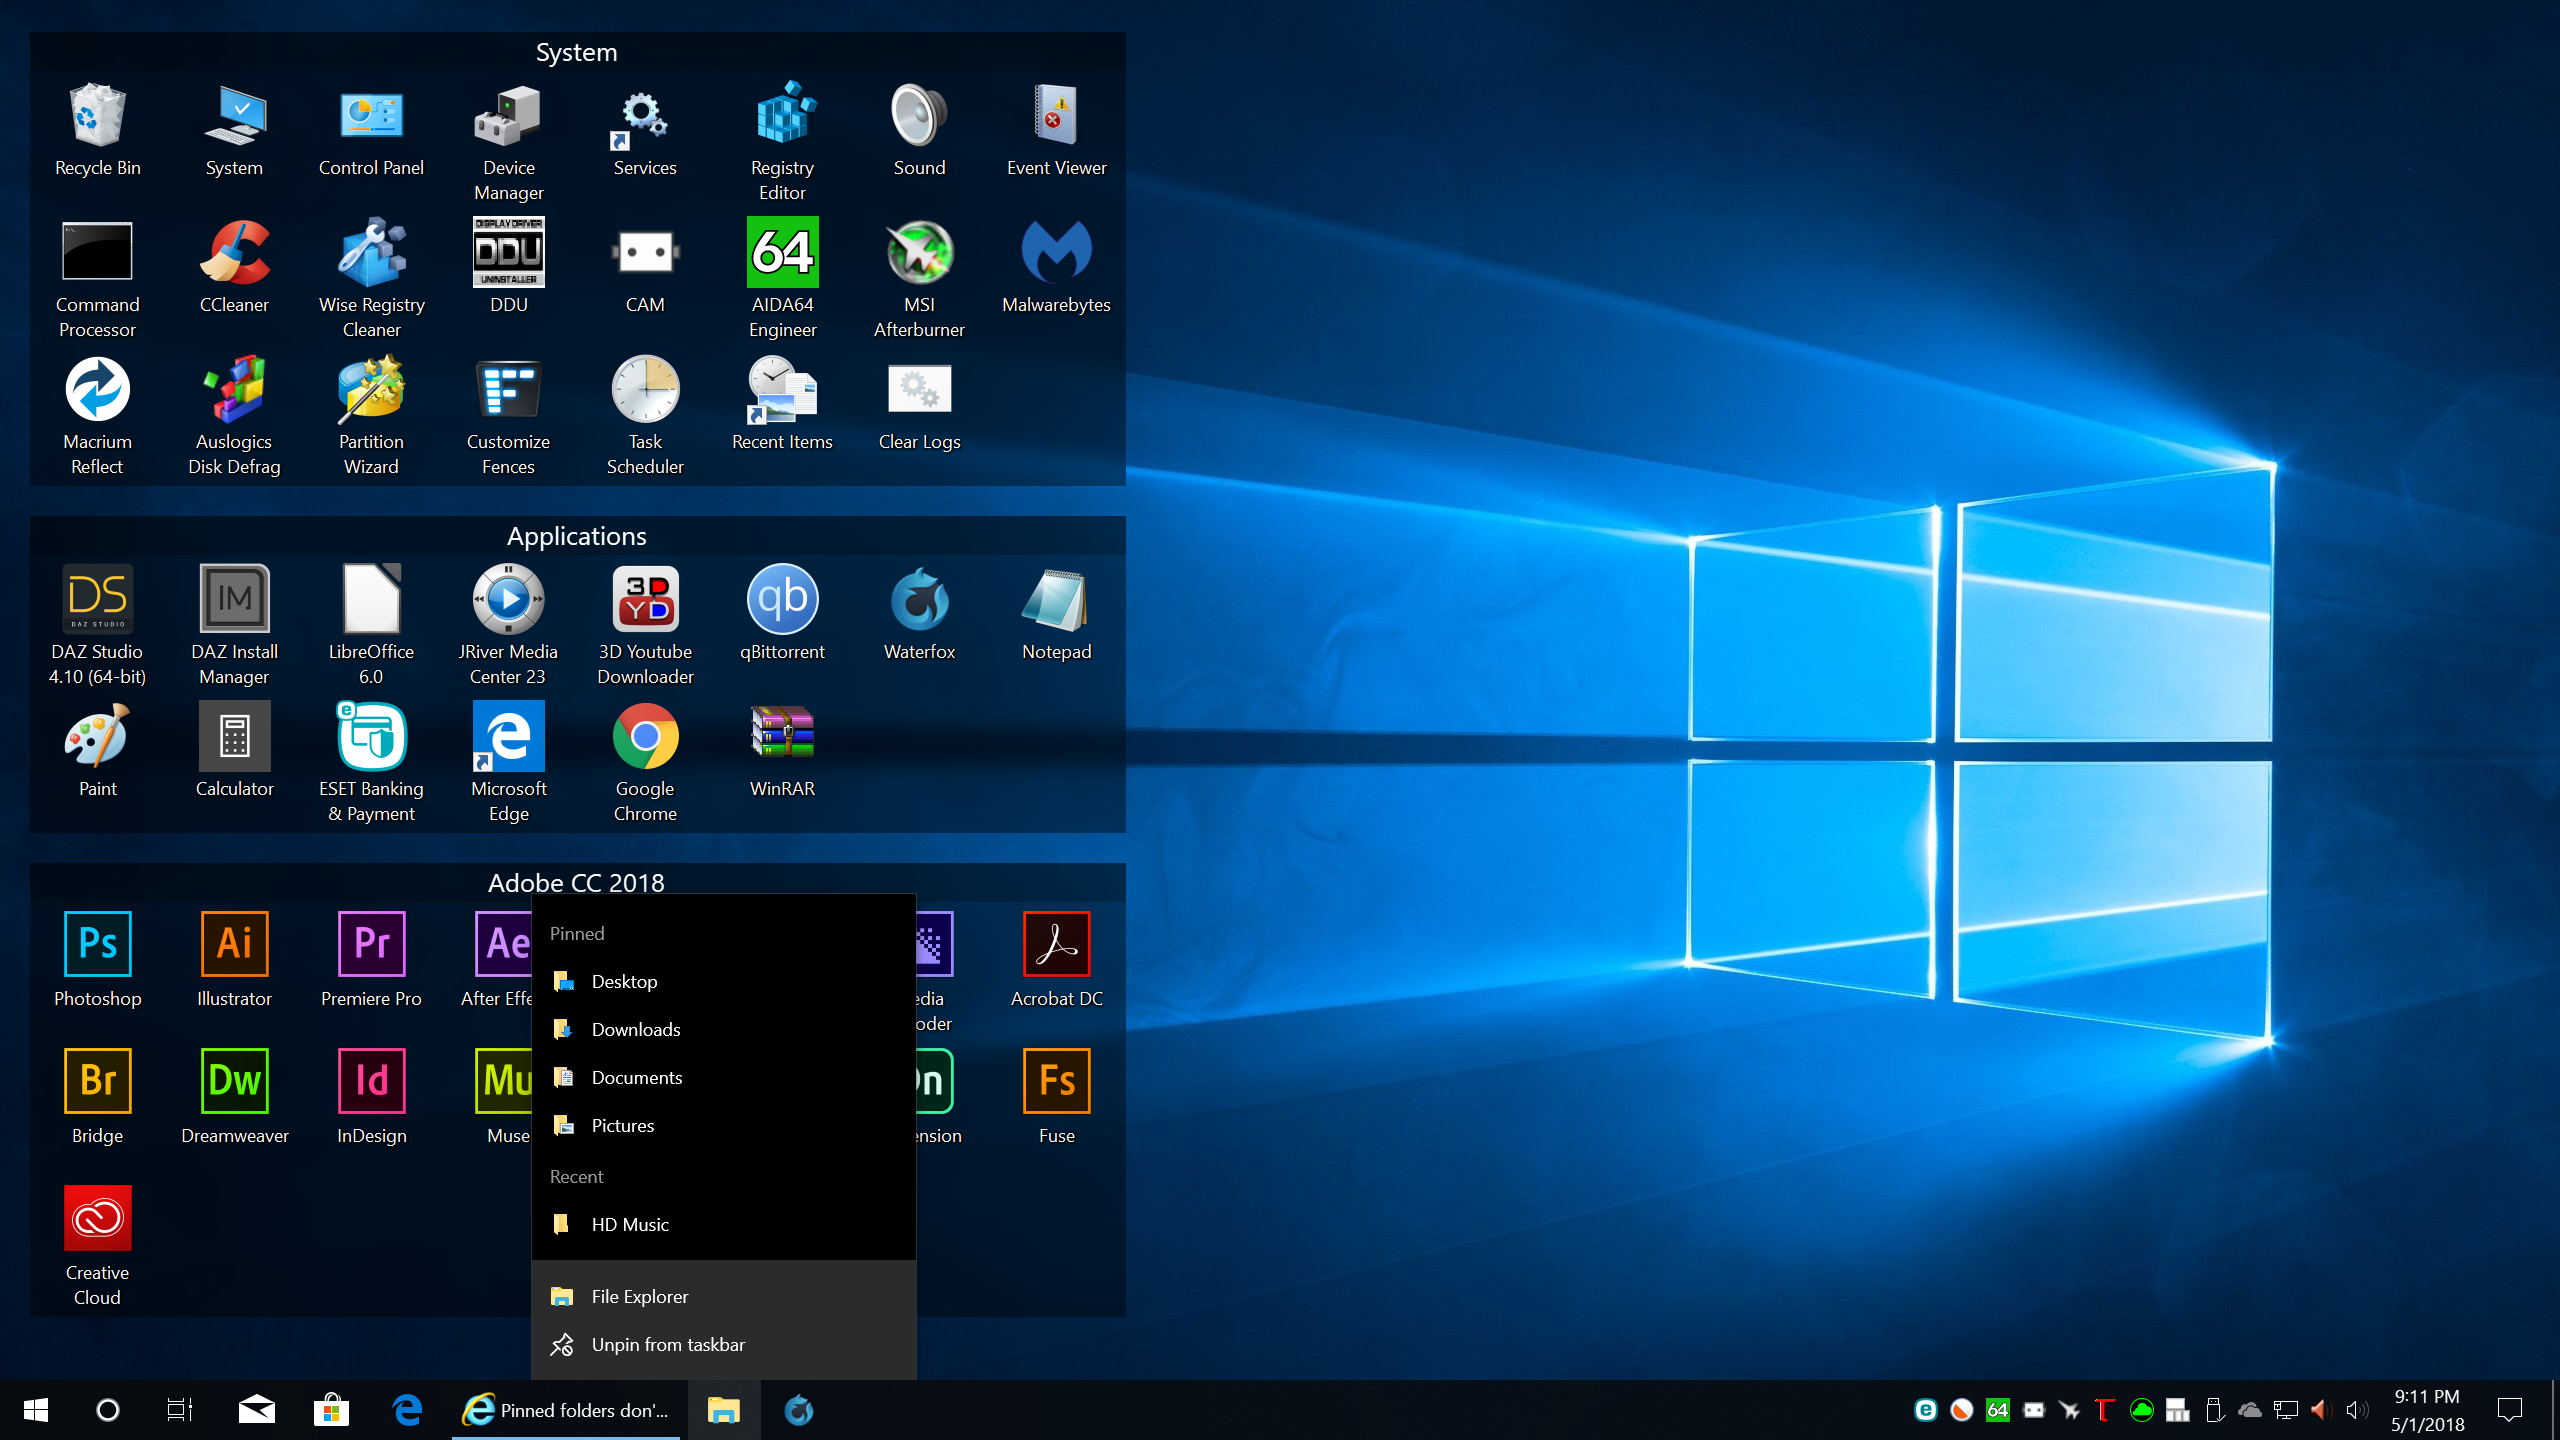
Task: Launch JRiver Media Center 23
Action: (x=508, y=626)
